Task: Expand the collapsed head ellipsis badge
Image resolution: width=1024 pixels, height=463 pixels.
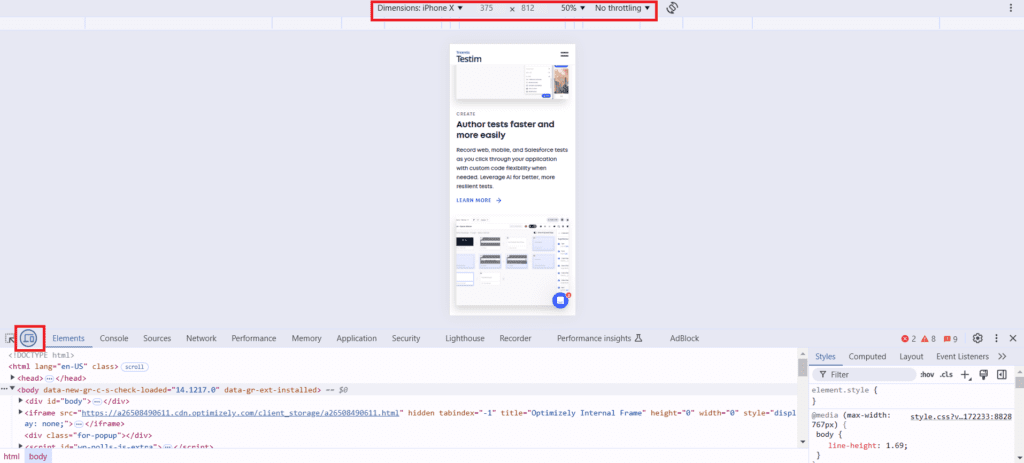Action: click(x=49, y=378)
